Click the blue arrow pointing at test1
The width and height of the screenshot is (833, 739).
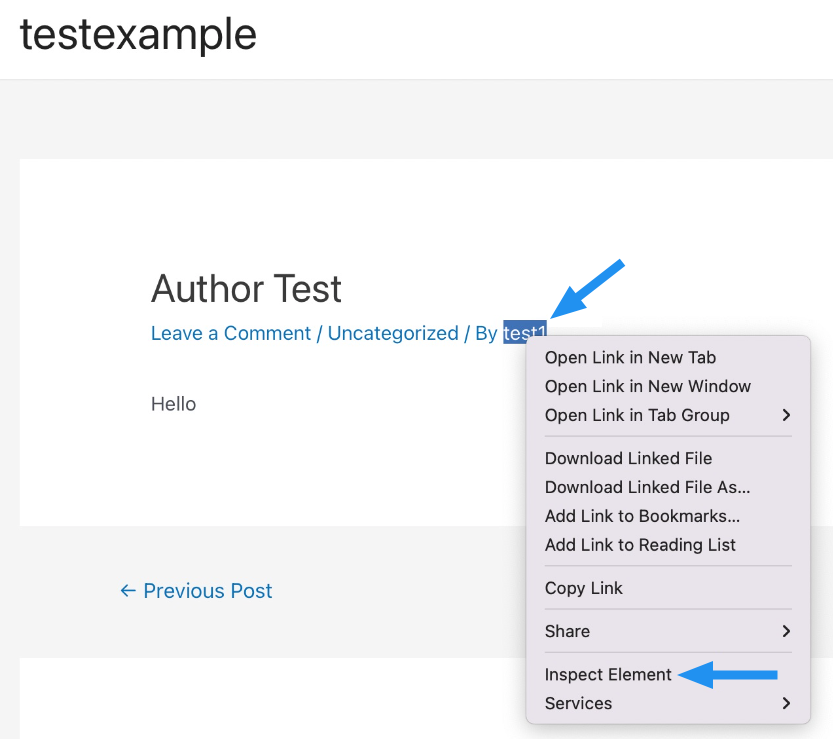point(588,289)
